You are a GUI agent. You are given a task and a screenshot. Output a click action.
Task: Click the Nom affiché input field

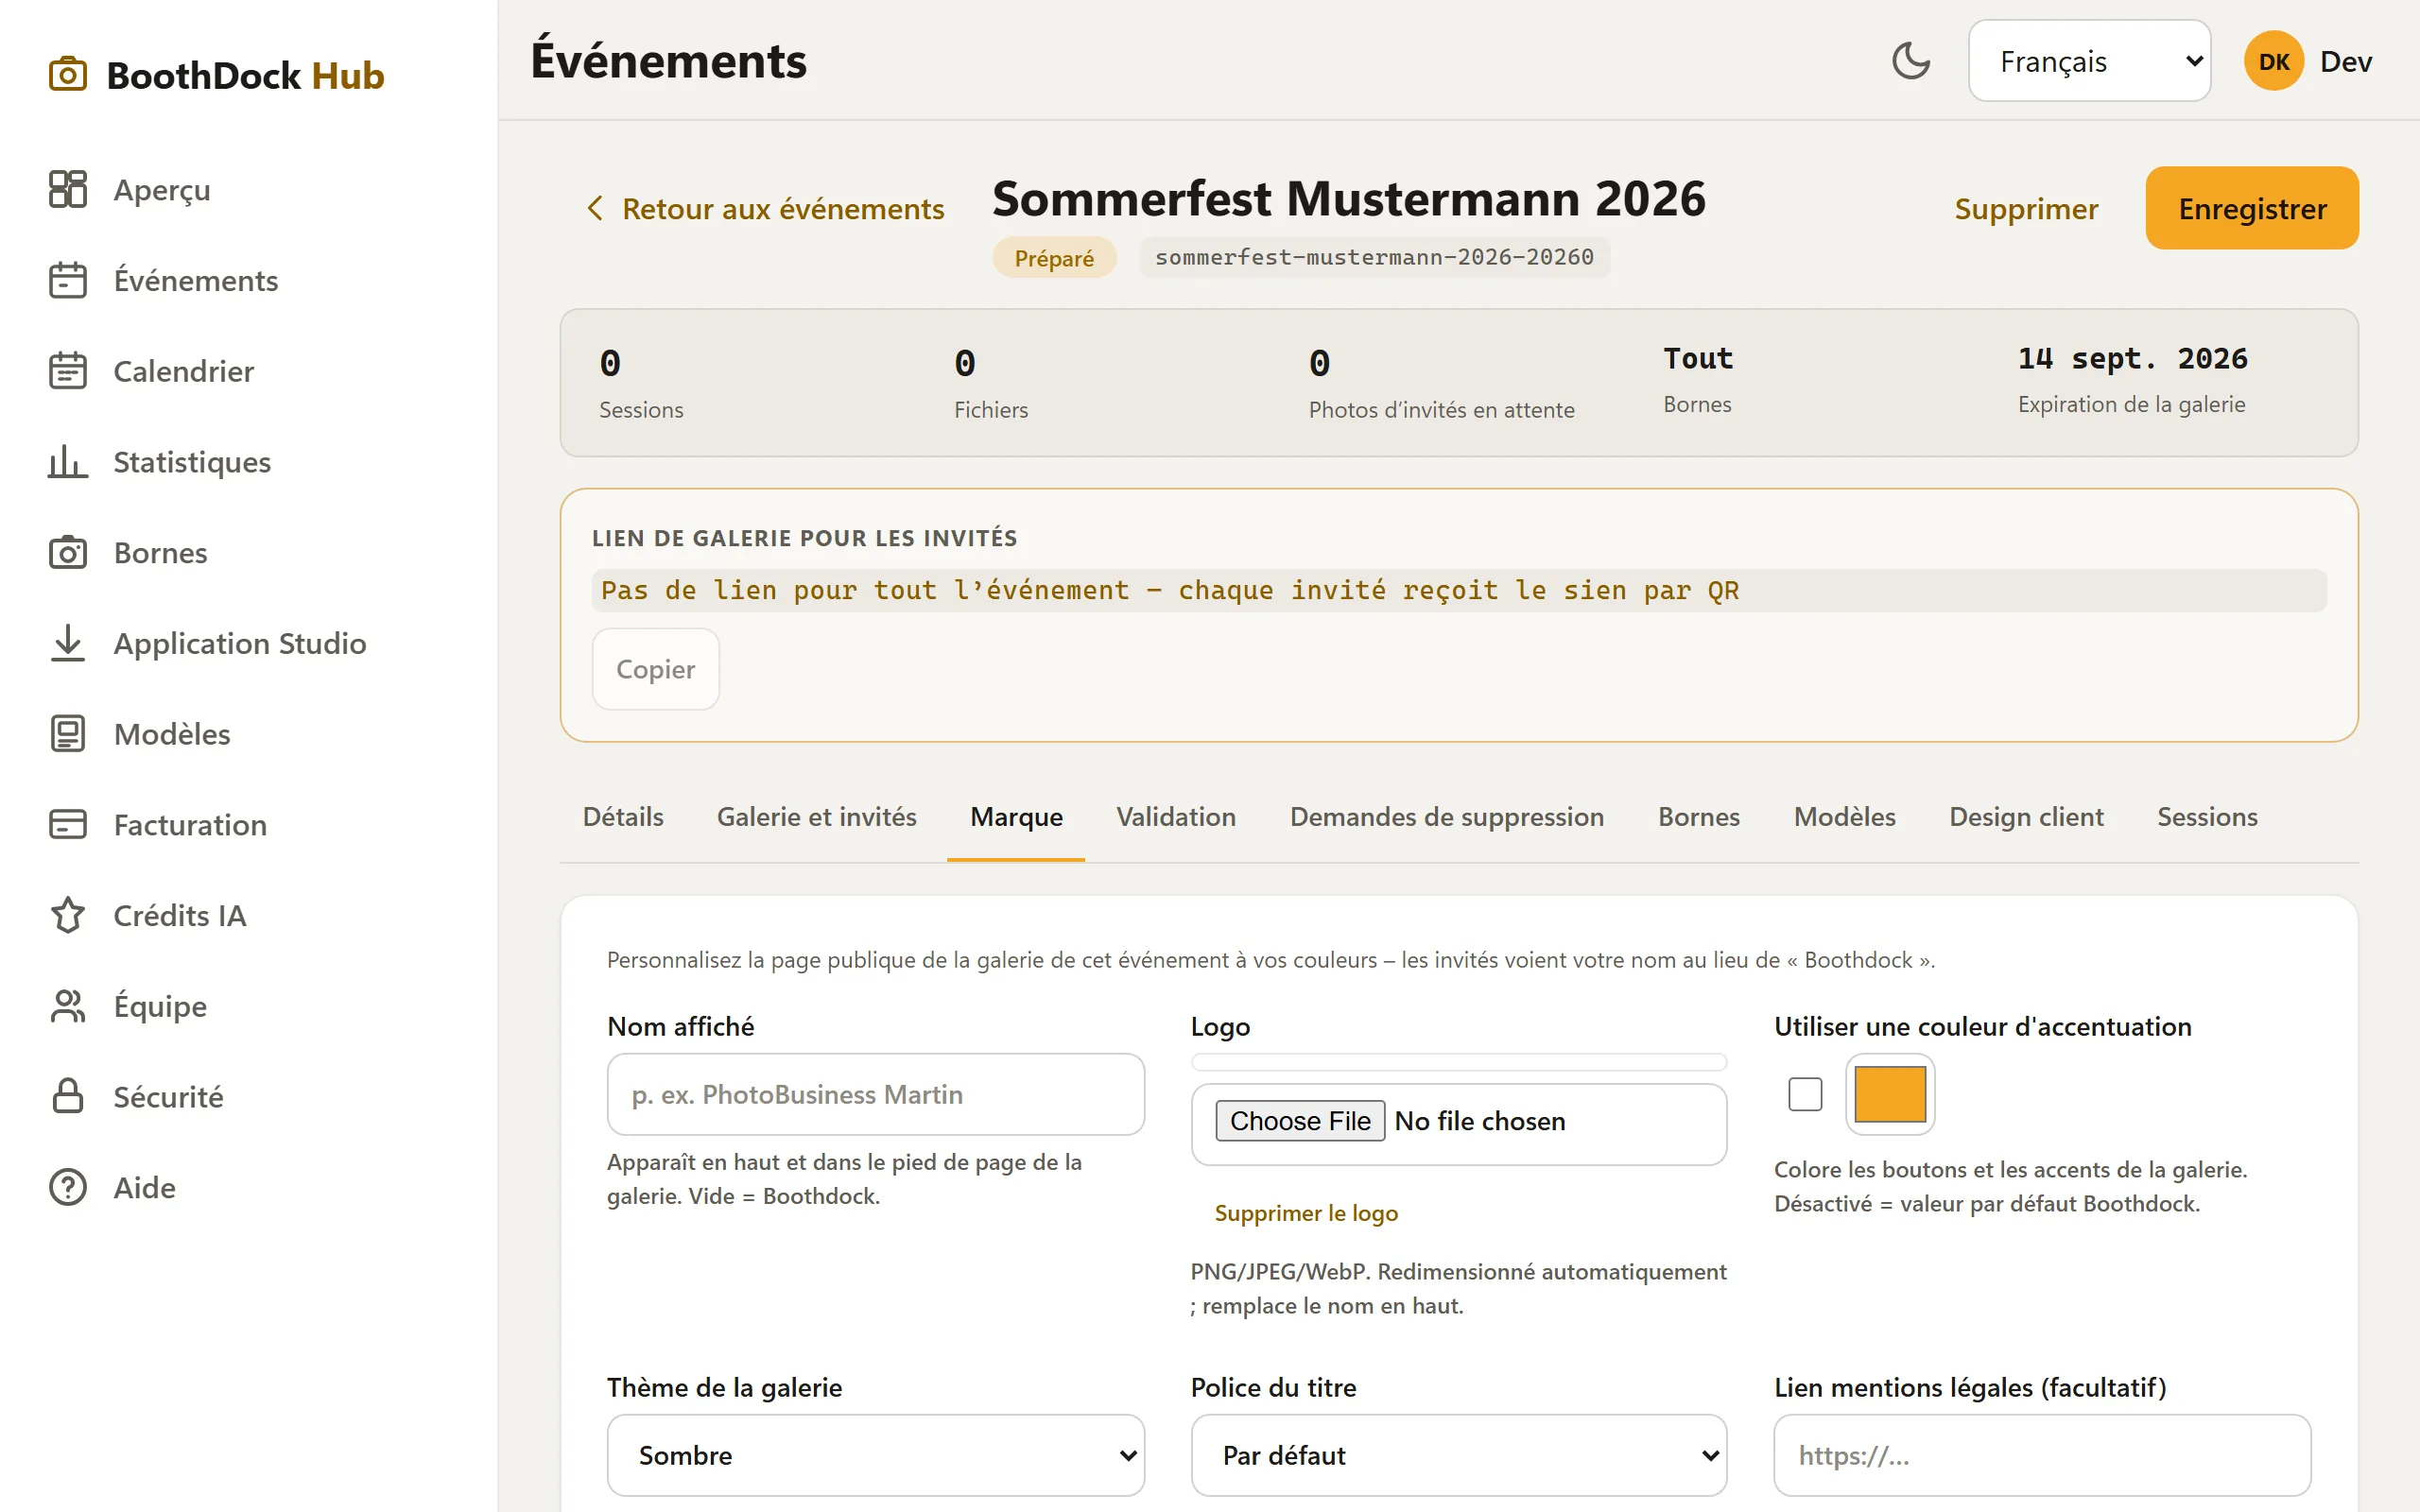tap(875, 1094)
